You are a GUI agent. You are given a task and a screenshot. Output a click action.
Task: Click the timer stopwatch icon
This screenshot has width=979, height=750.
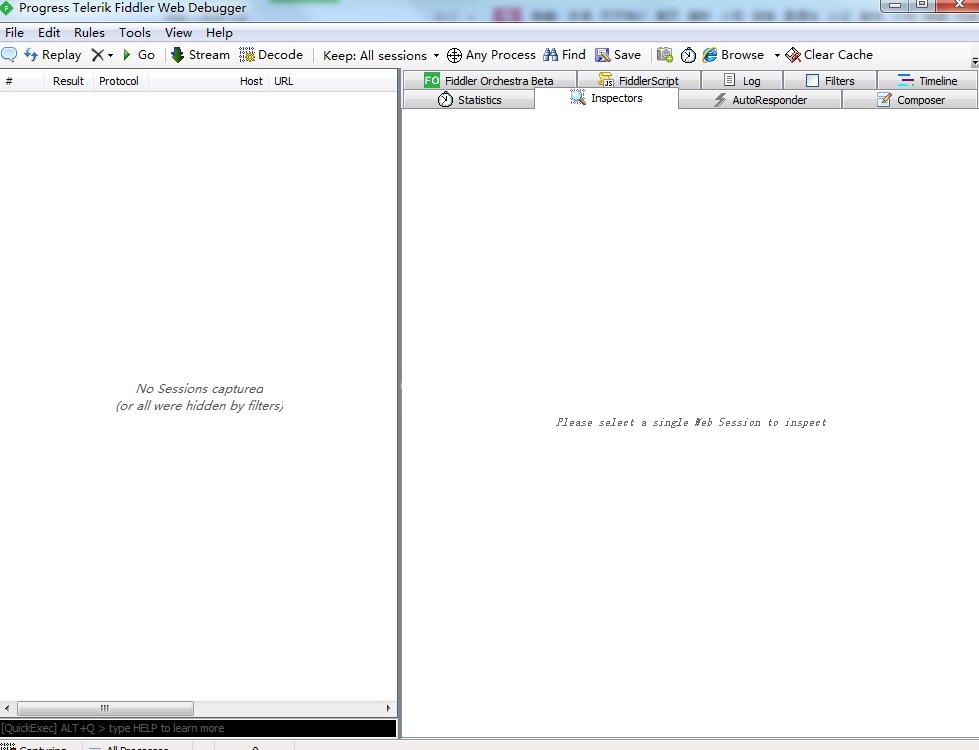tap(688, 56)
